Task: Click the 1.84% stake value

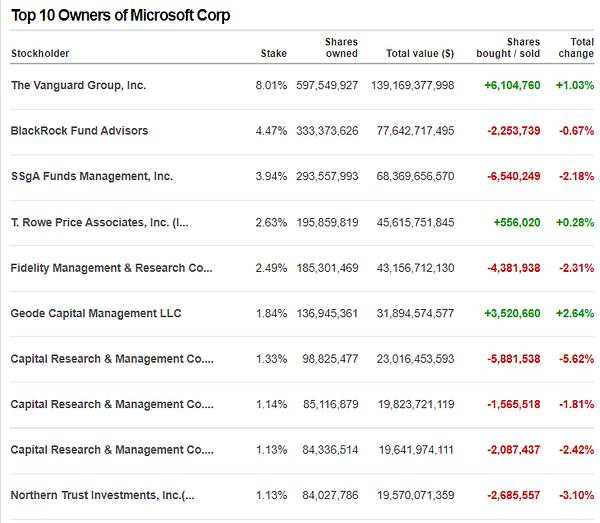Action: click(271, 313)
